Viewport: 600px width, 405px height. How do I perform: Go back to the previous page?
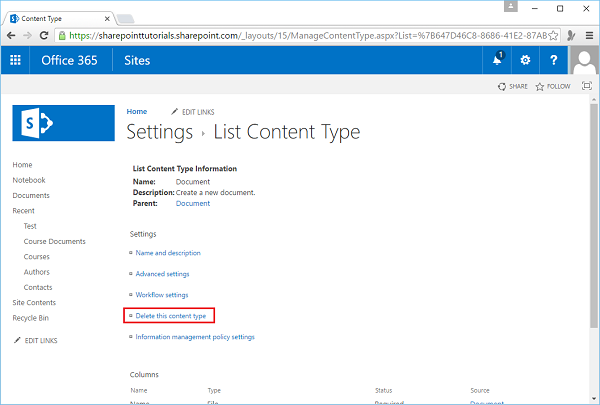point(13,35)
